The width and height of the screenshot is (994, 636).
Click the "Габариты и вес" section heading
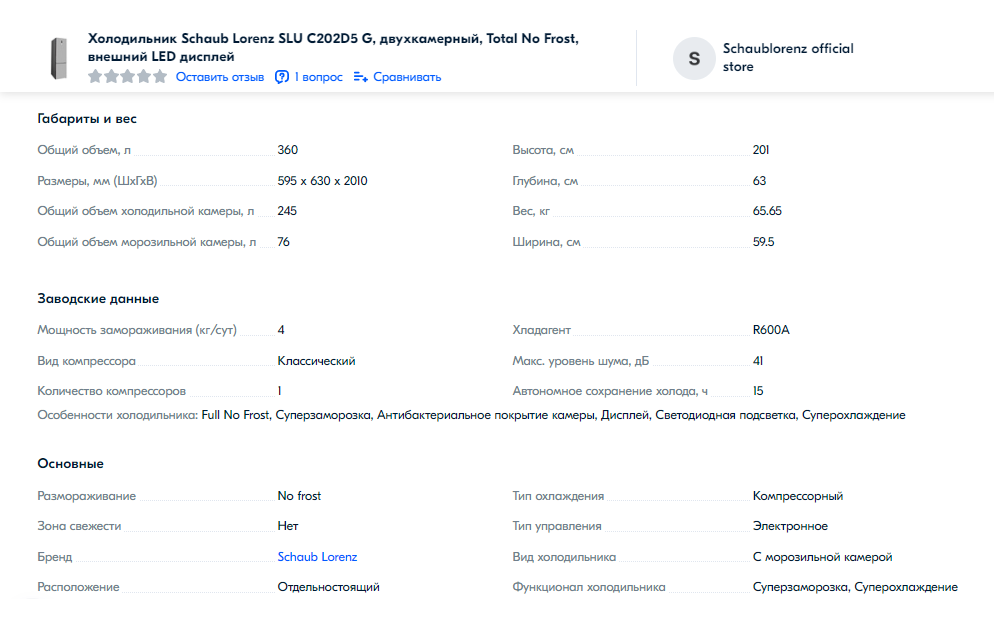pyautogui.click(x=87, y=119)
